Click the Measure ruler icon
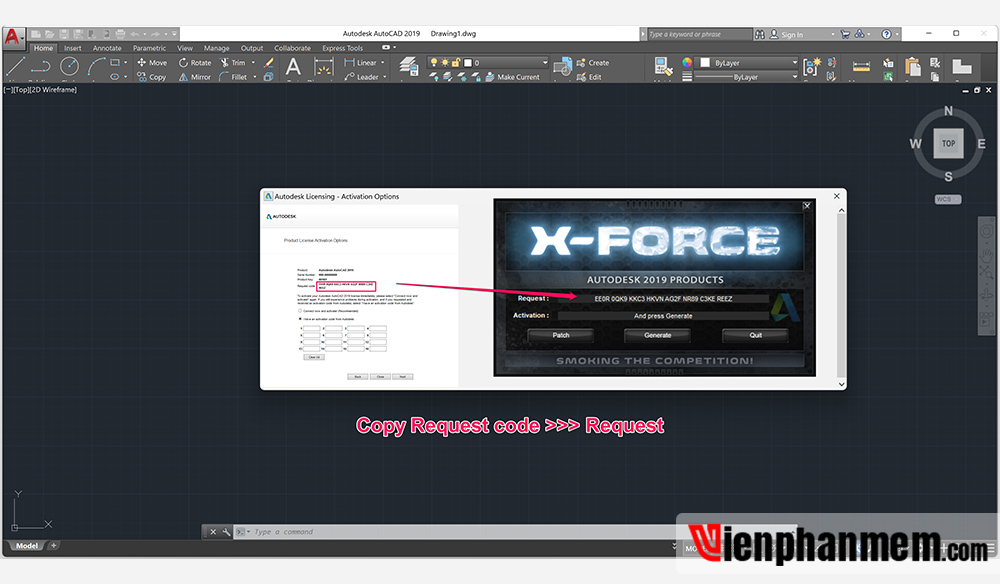This screenshot has width=1000, height=584. [861, 66]
